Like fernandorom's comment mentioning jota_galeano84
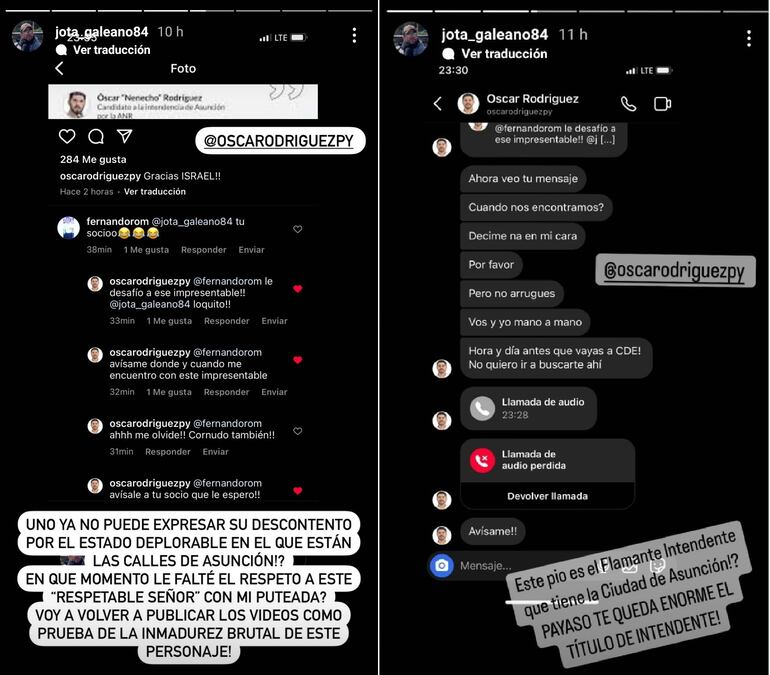This screenshot has width=770, height=675. pyautogui.click(x=298, y=229)
